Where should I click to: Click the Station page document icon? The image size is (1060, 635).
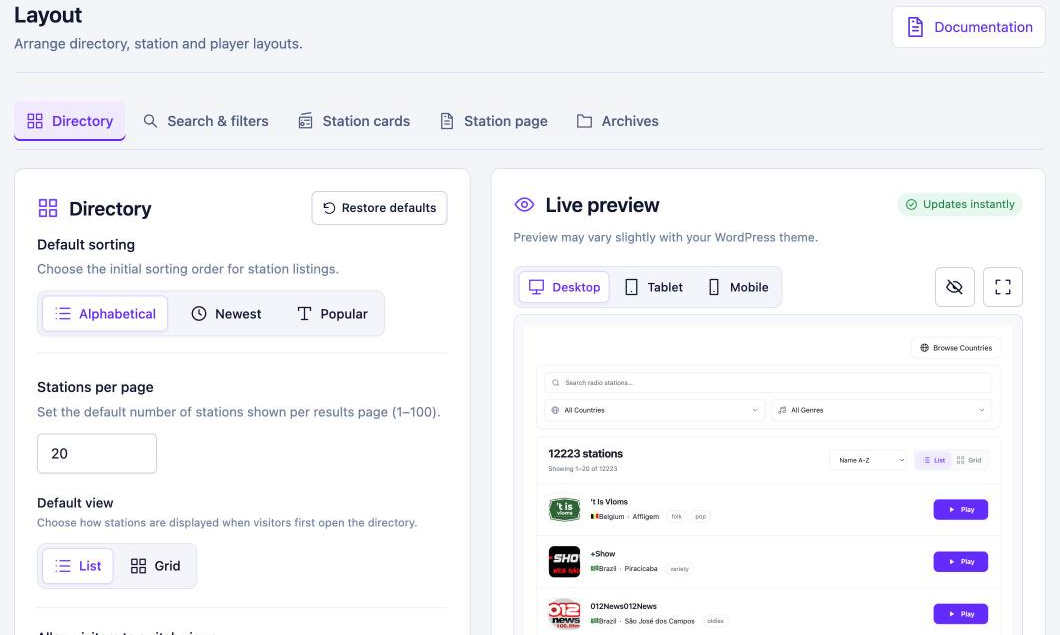(447, 121)
